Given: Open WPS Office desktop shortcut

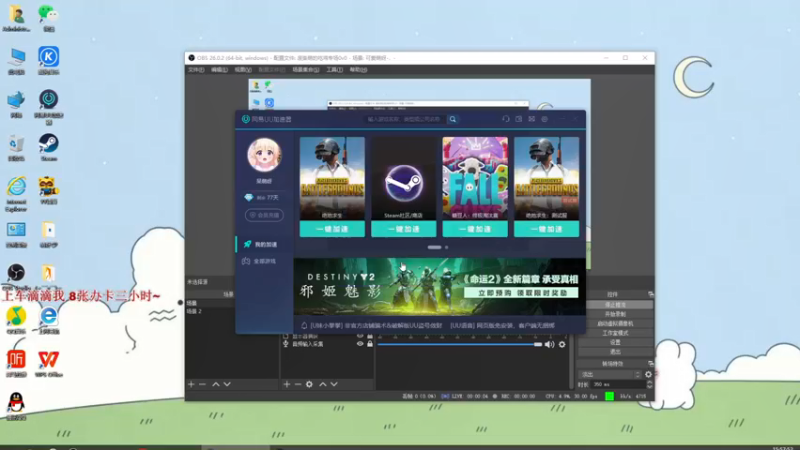Looking at the screenshot, I should [48, 363].
